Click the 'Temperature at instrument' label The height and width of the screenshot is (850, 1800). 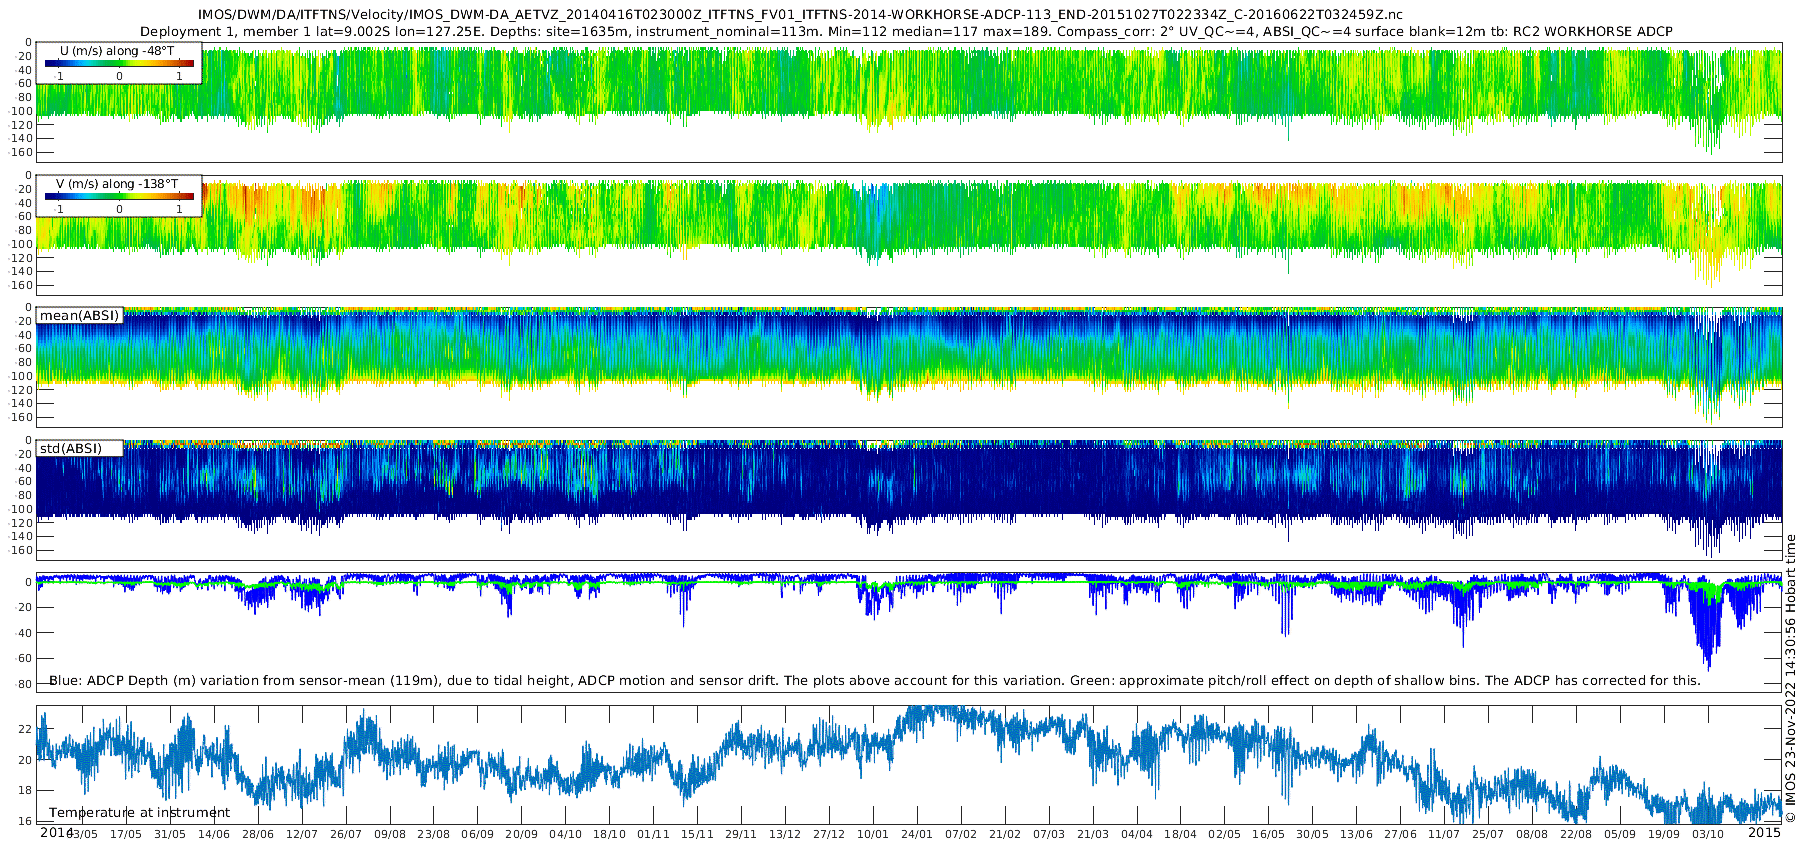point(139,813)
